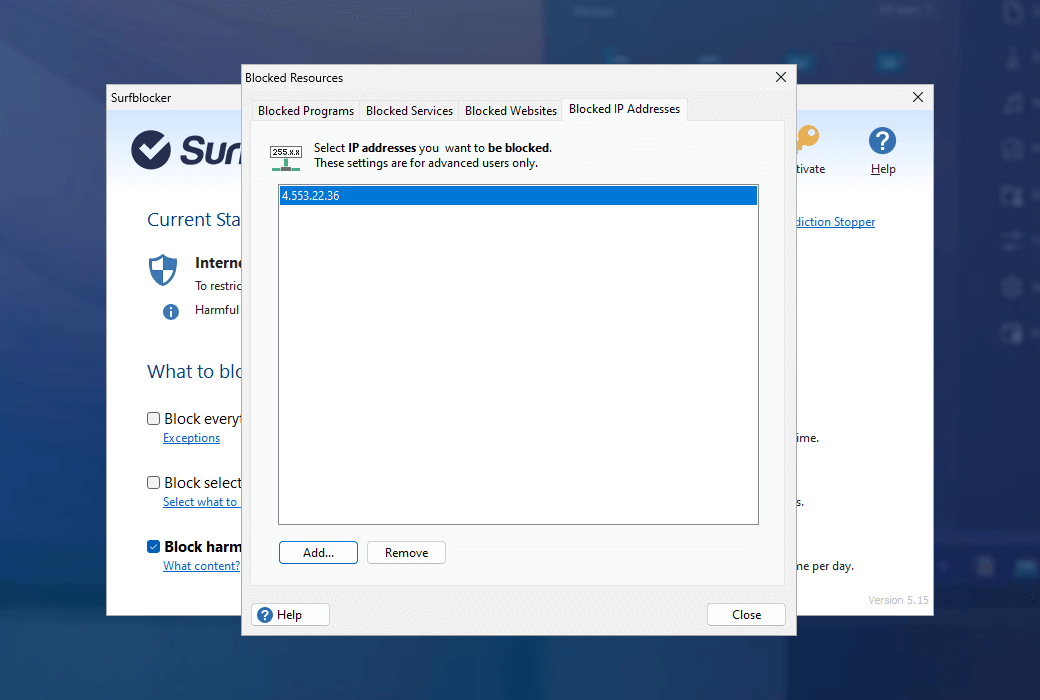1040x700 pixels.
Task: Close the Surfblocker main window
Action: click(918, 98)
